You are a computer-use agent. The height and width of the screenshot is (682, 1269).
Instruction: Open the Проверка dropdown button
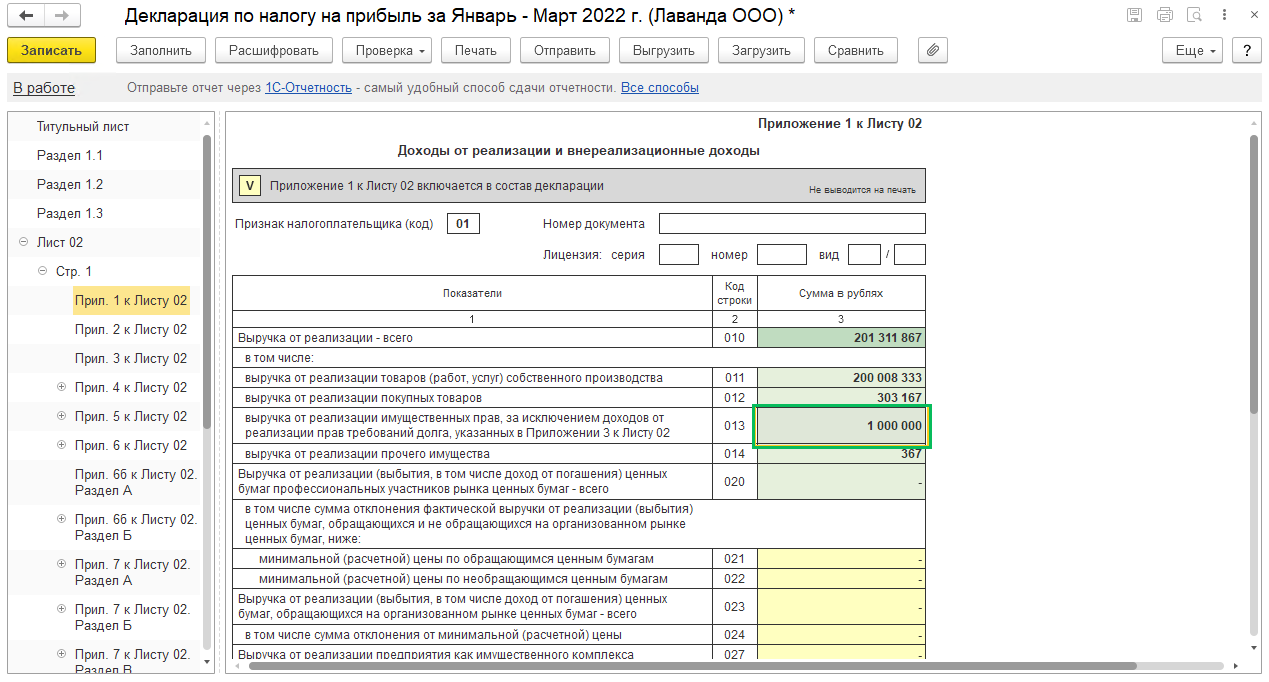[x=386, y=50]
